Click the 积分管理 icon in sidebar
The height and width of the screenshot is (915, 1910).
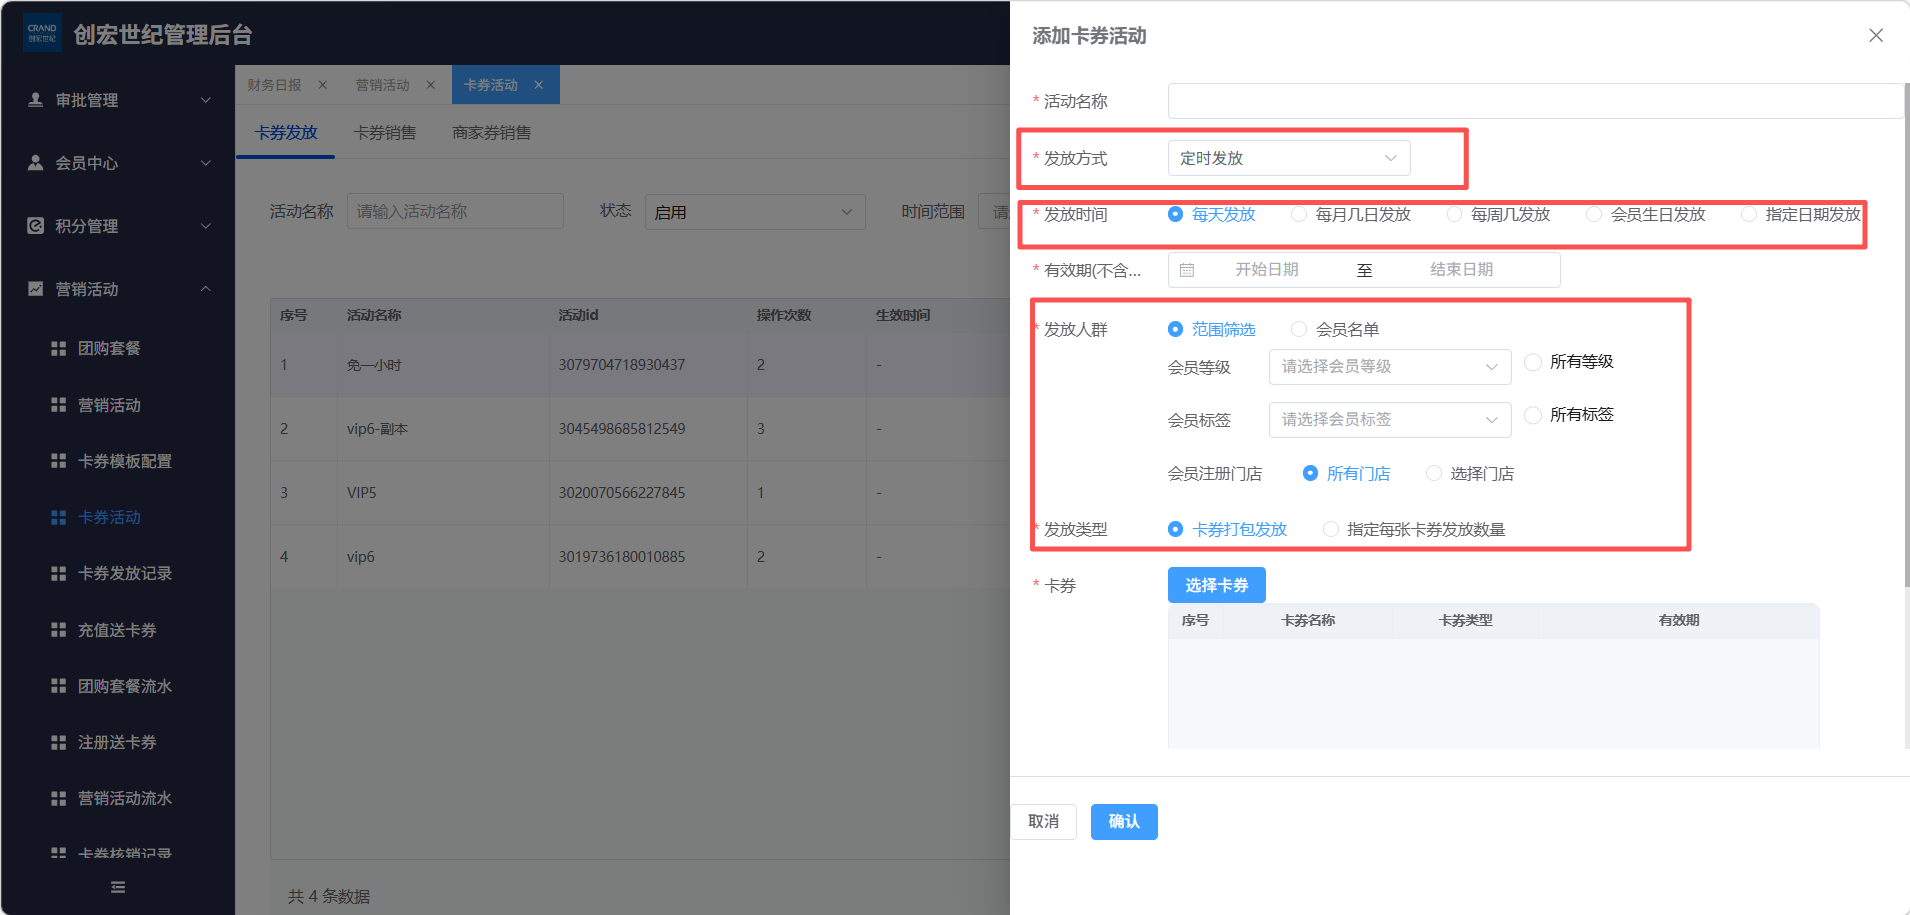pos(36,226)
